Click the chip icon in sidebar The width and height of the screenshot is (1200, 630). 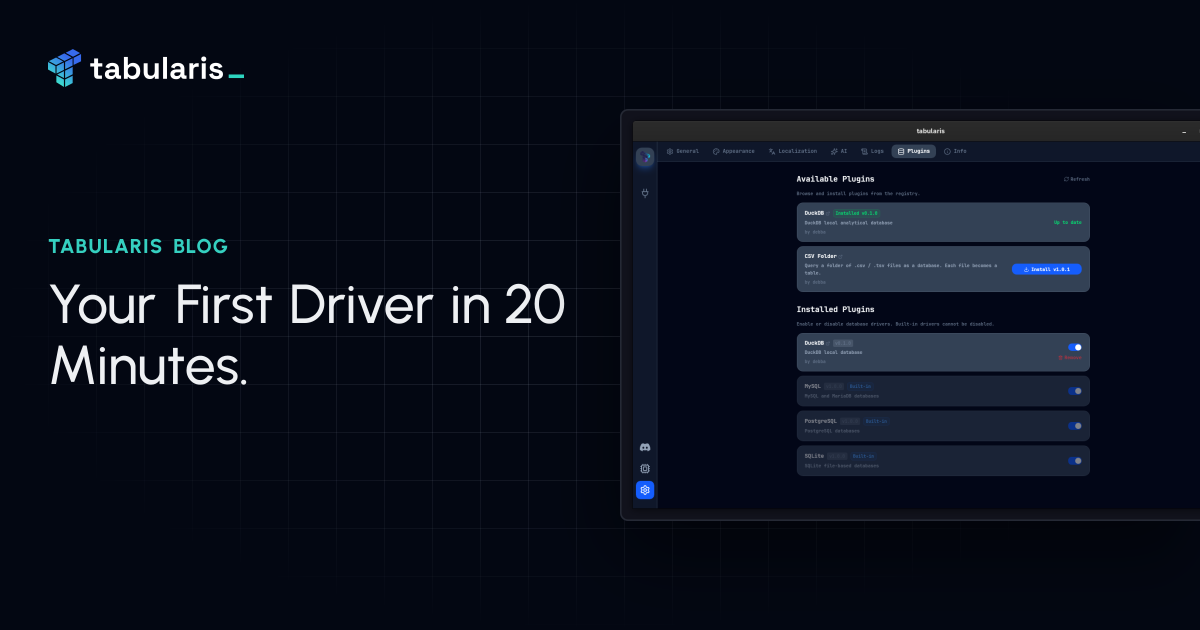[645, 468]
